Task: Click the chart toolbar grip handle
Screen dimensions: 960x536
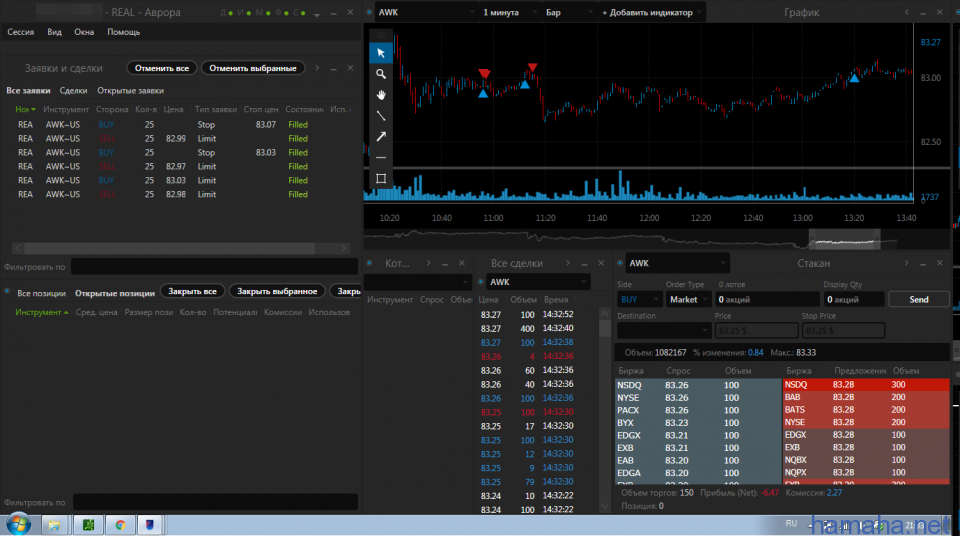Action: [381, 34]
